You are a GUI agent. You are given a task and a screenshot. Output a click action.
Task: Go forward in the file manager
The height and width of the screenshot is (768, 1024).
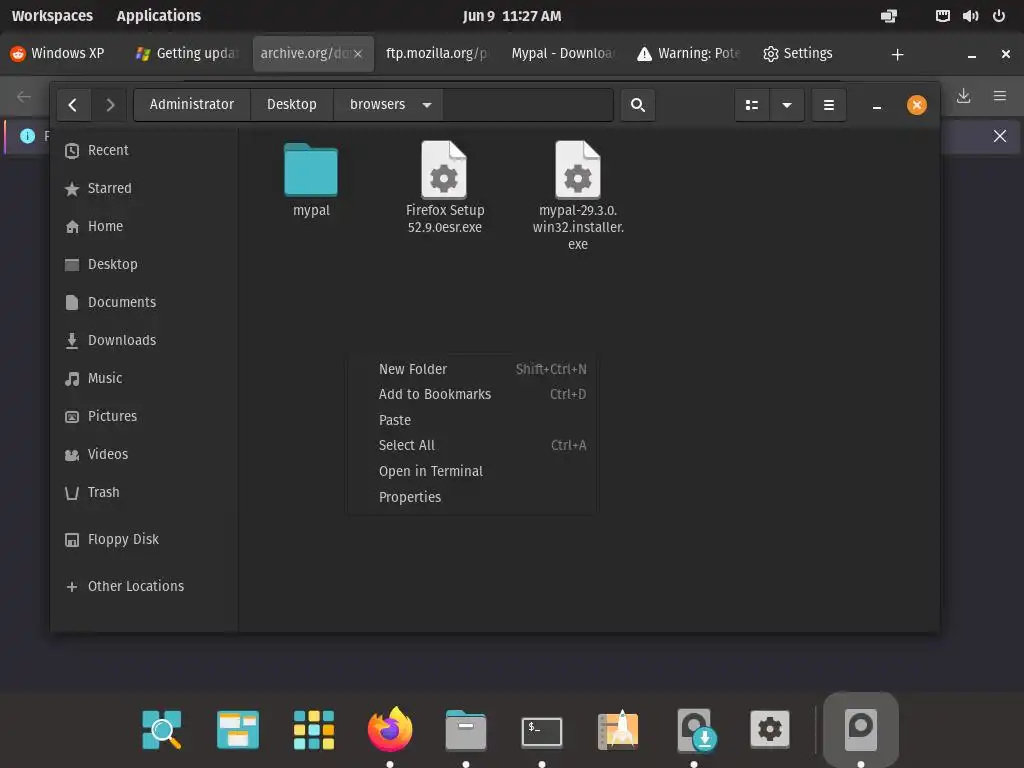point(110,104)
